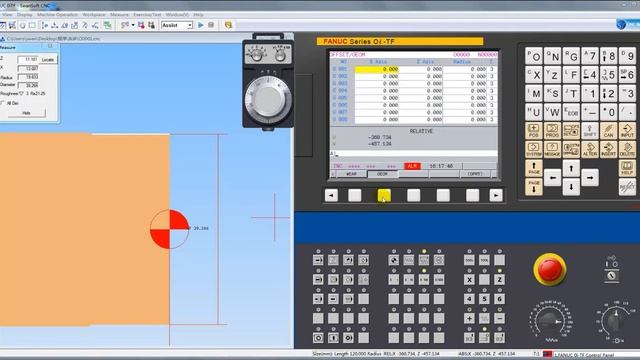Click the blue play arrow in toolbar
The image size is (640, 360).
[x=201, y=25]
